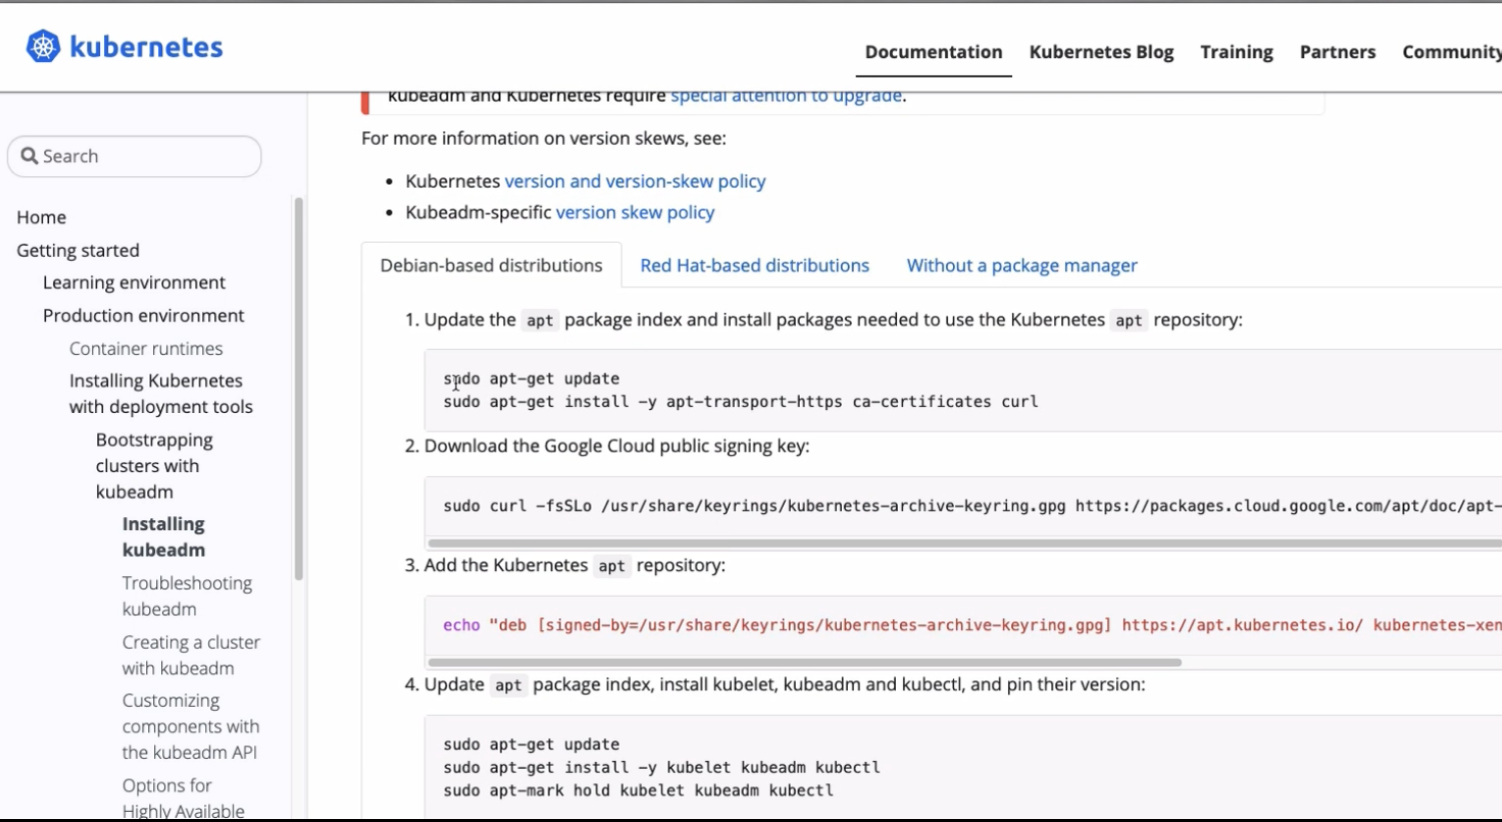Open Learning environment in the sidebar

(x=134, y=282)
